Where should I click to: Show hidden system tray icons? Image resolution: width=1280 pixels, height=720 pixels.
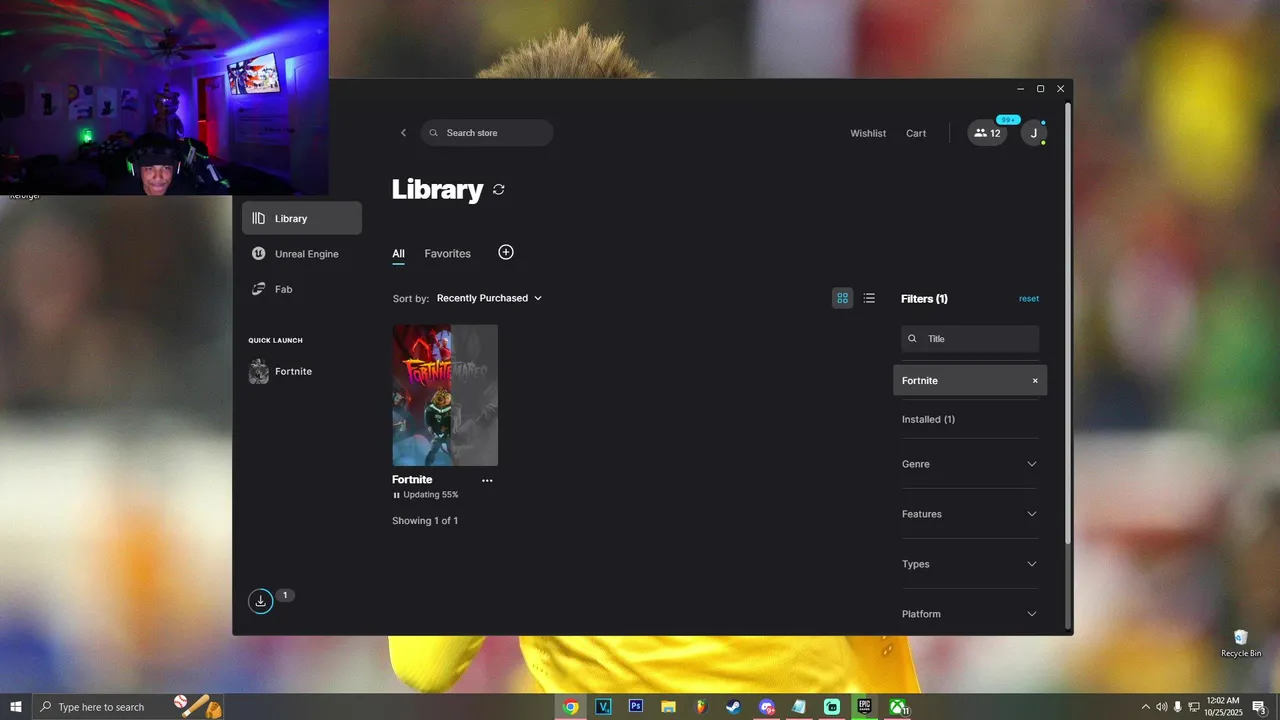coord(1145,707)
